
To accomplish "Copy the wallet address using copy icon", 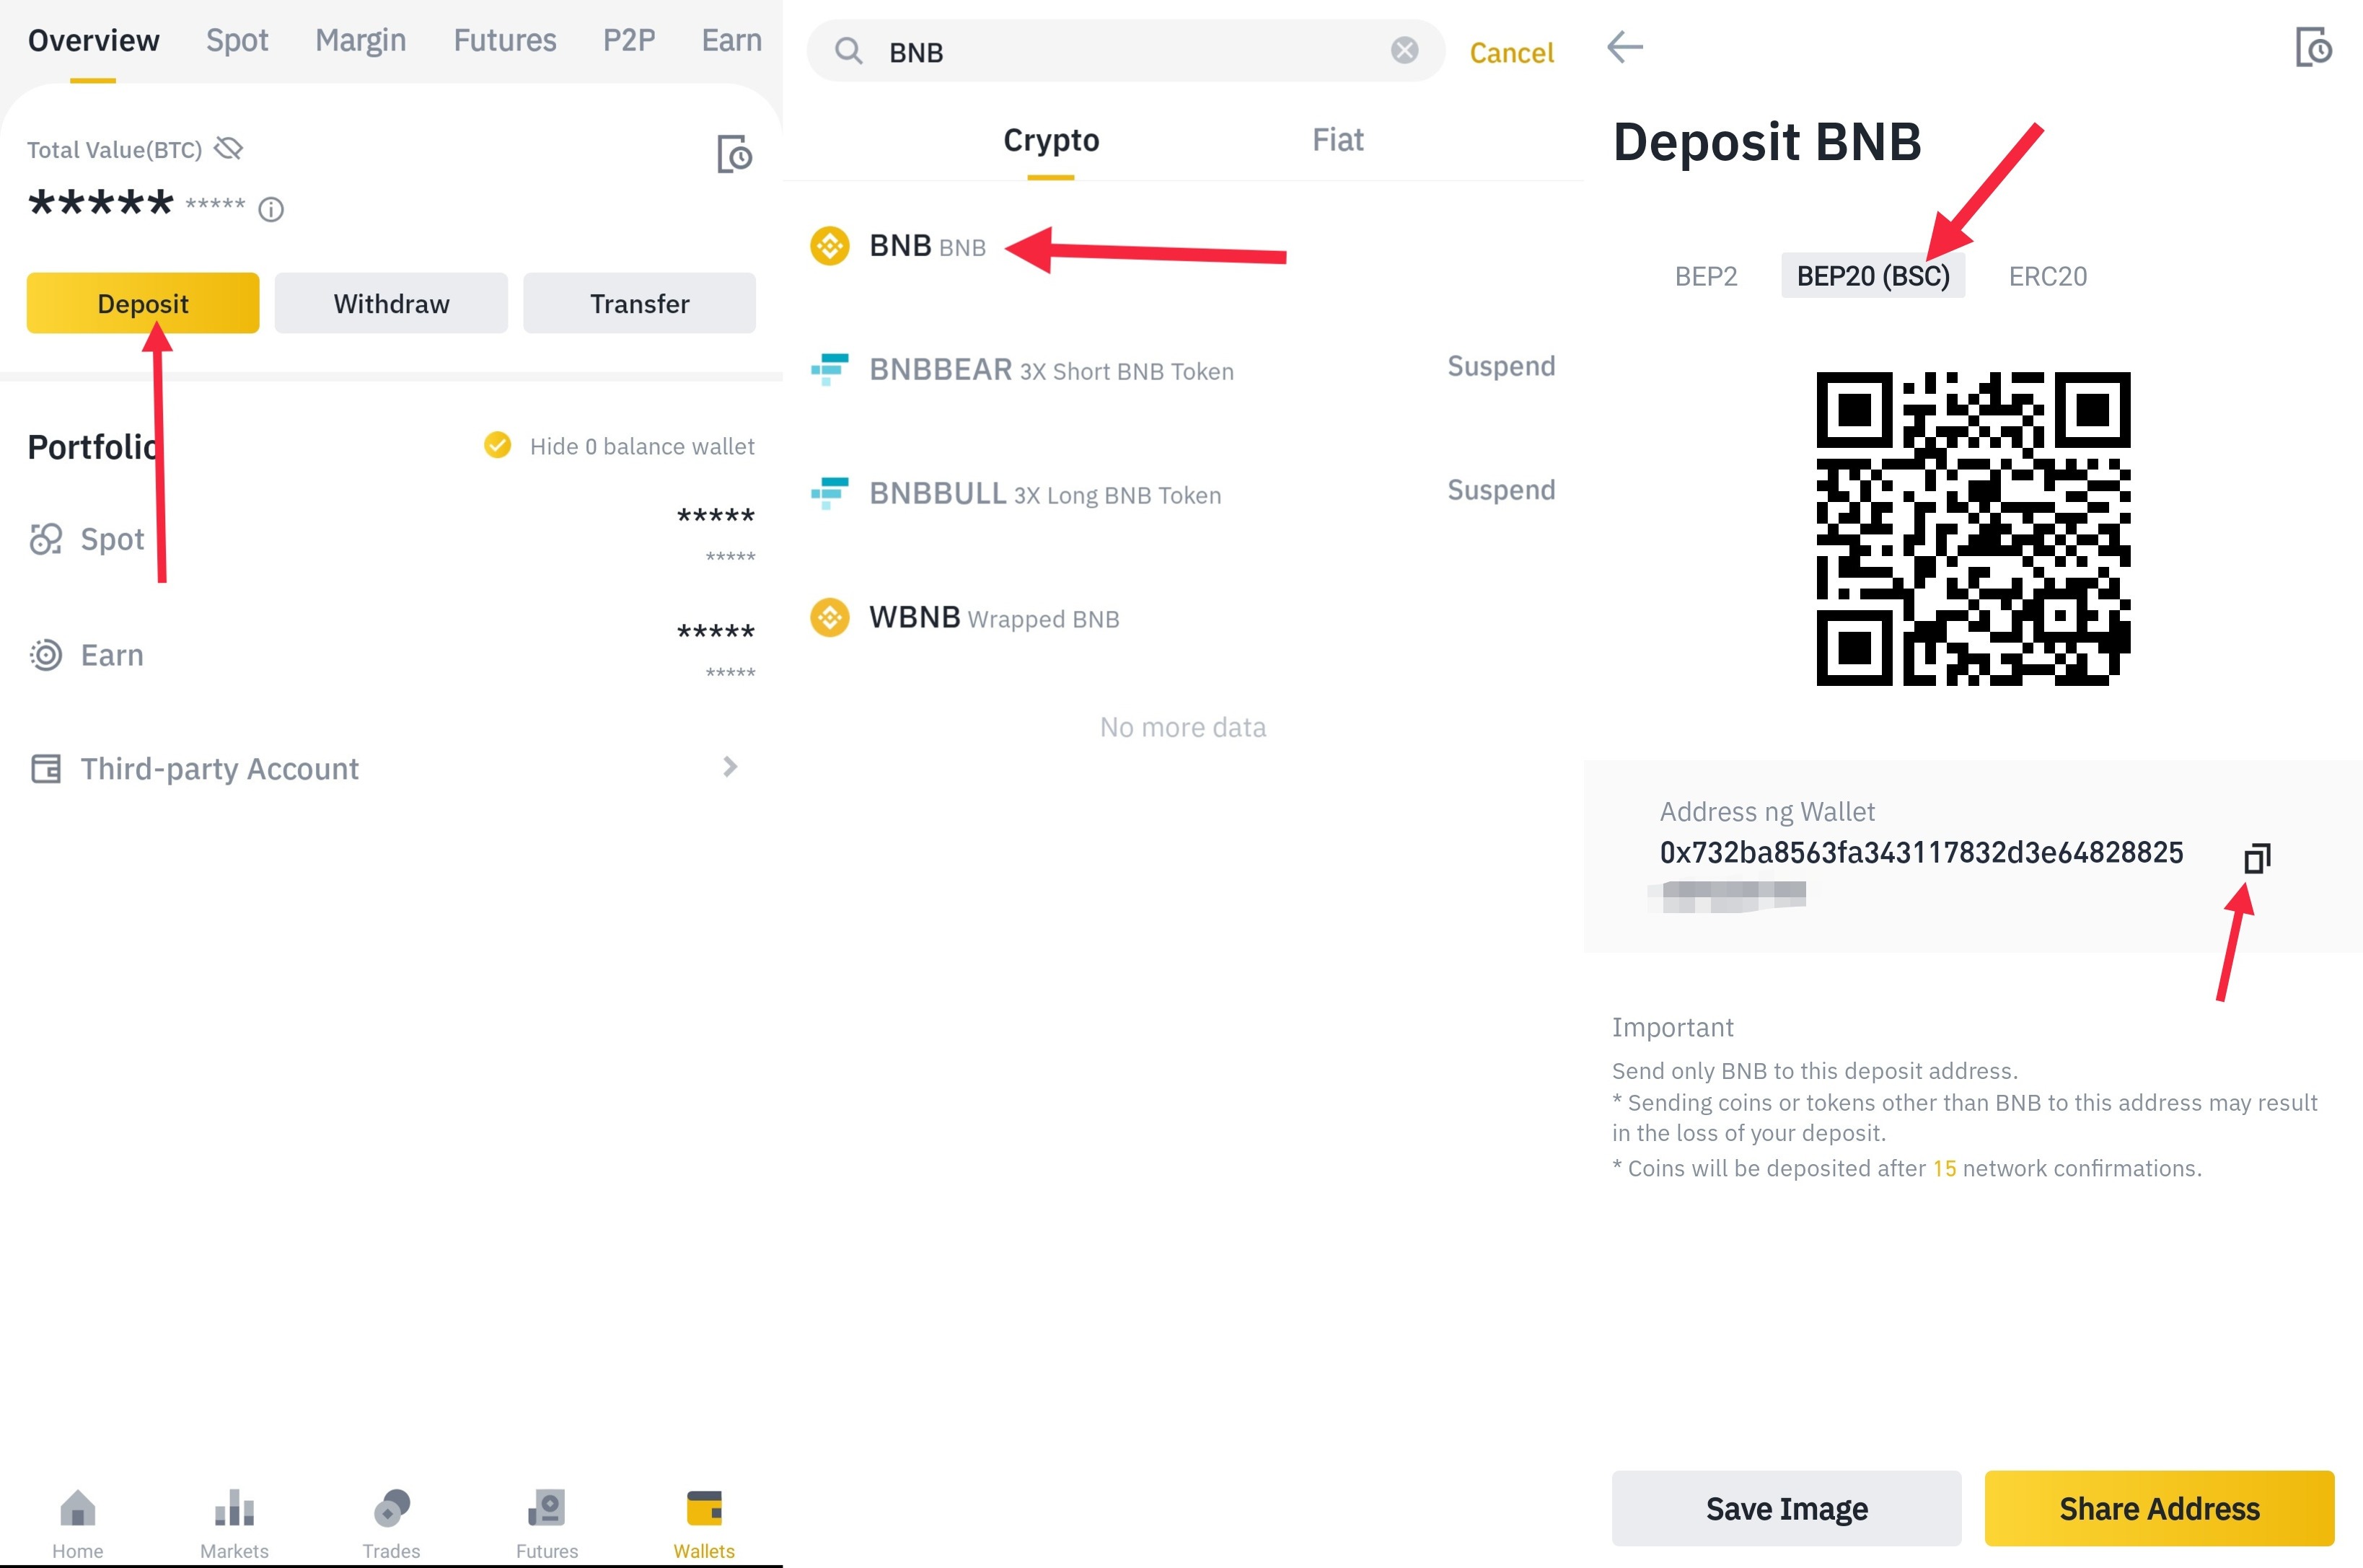I will [x=2256, y=858].
